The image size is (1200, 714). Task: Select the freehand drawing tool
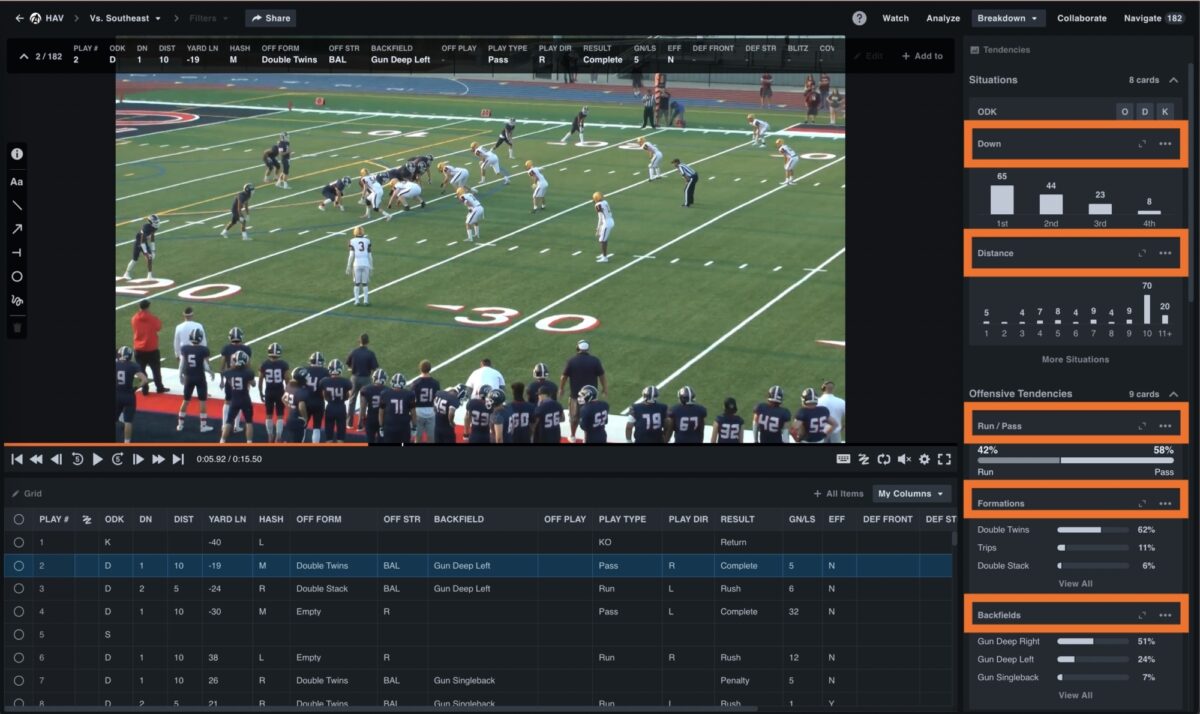tap(17, 300)
